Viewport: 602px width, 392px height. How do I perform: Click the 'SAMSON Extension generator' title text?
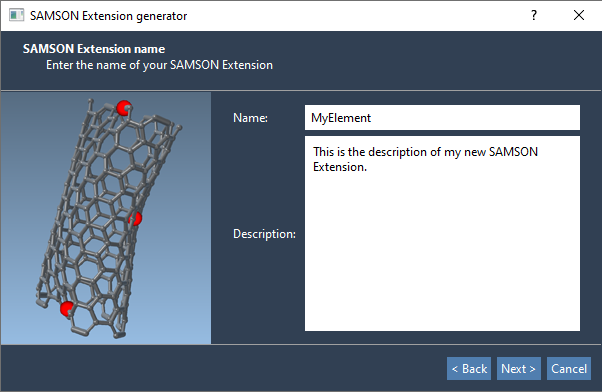tap(109, 16)
